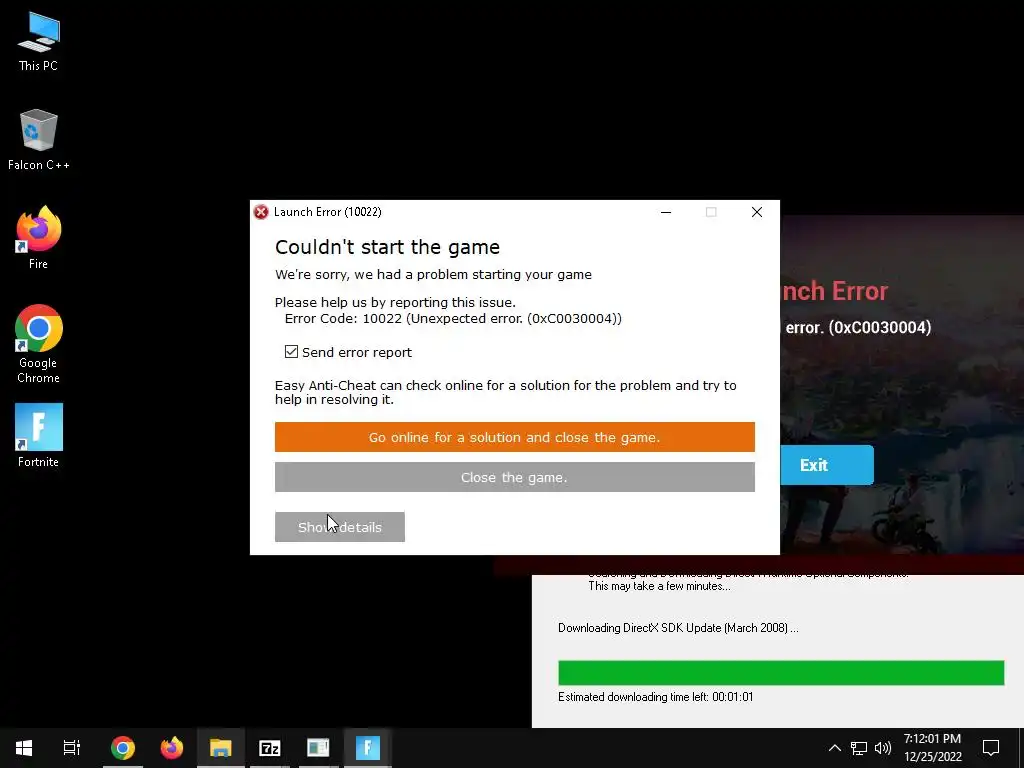
Task: Open Firefox from the taskbar
Action: tap(172, 748)
